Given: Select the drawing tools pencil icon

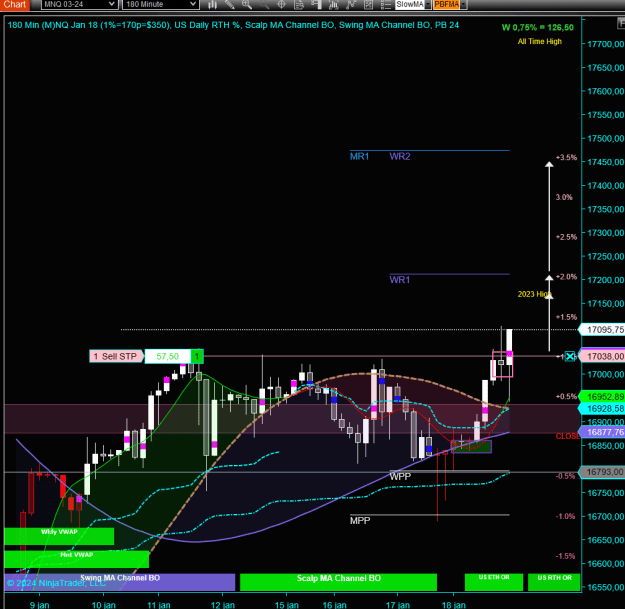Looking at the screenshot, I should tap(230, 4).
